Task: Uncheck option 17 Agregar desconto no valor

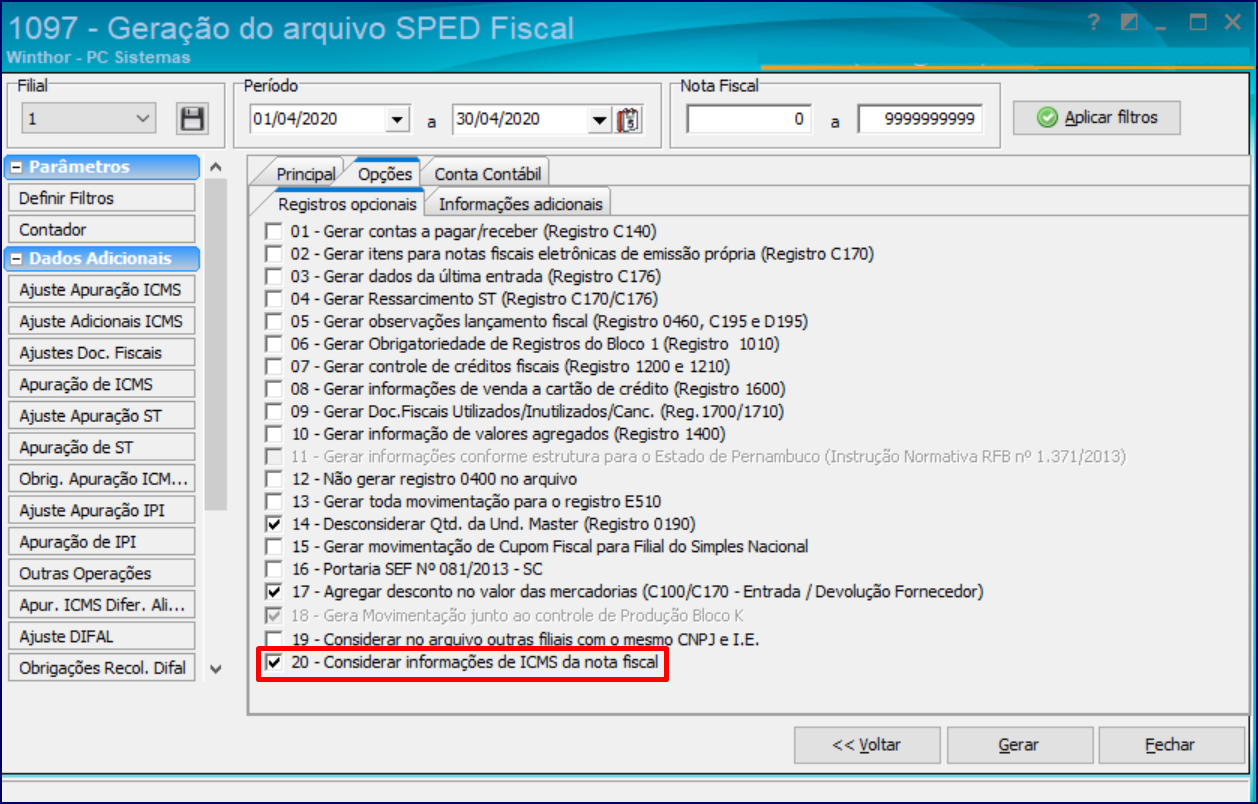Action: [x=273, y=592]
